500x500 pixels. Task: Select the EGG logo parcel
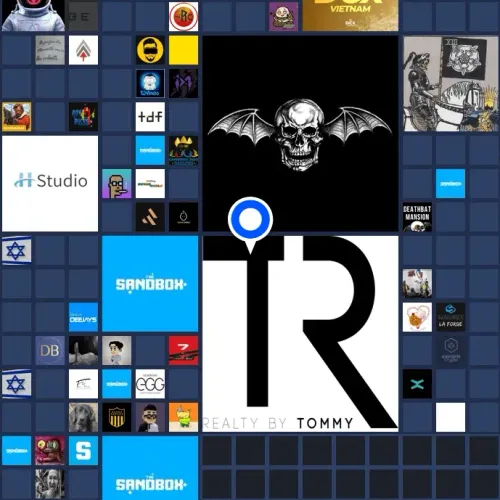[150, 384]
